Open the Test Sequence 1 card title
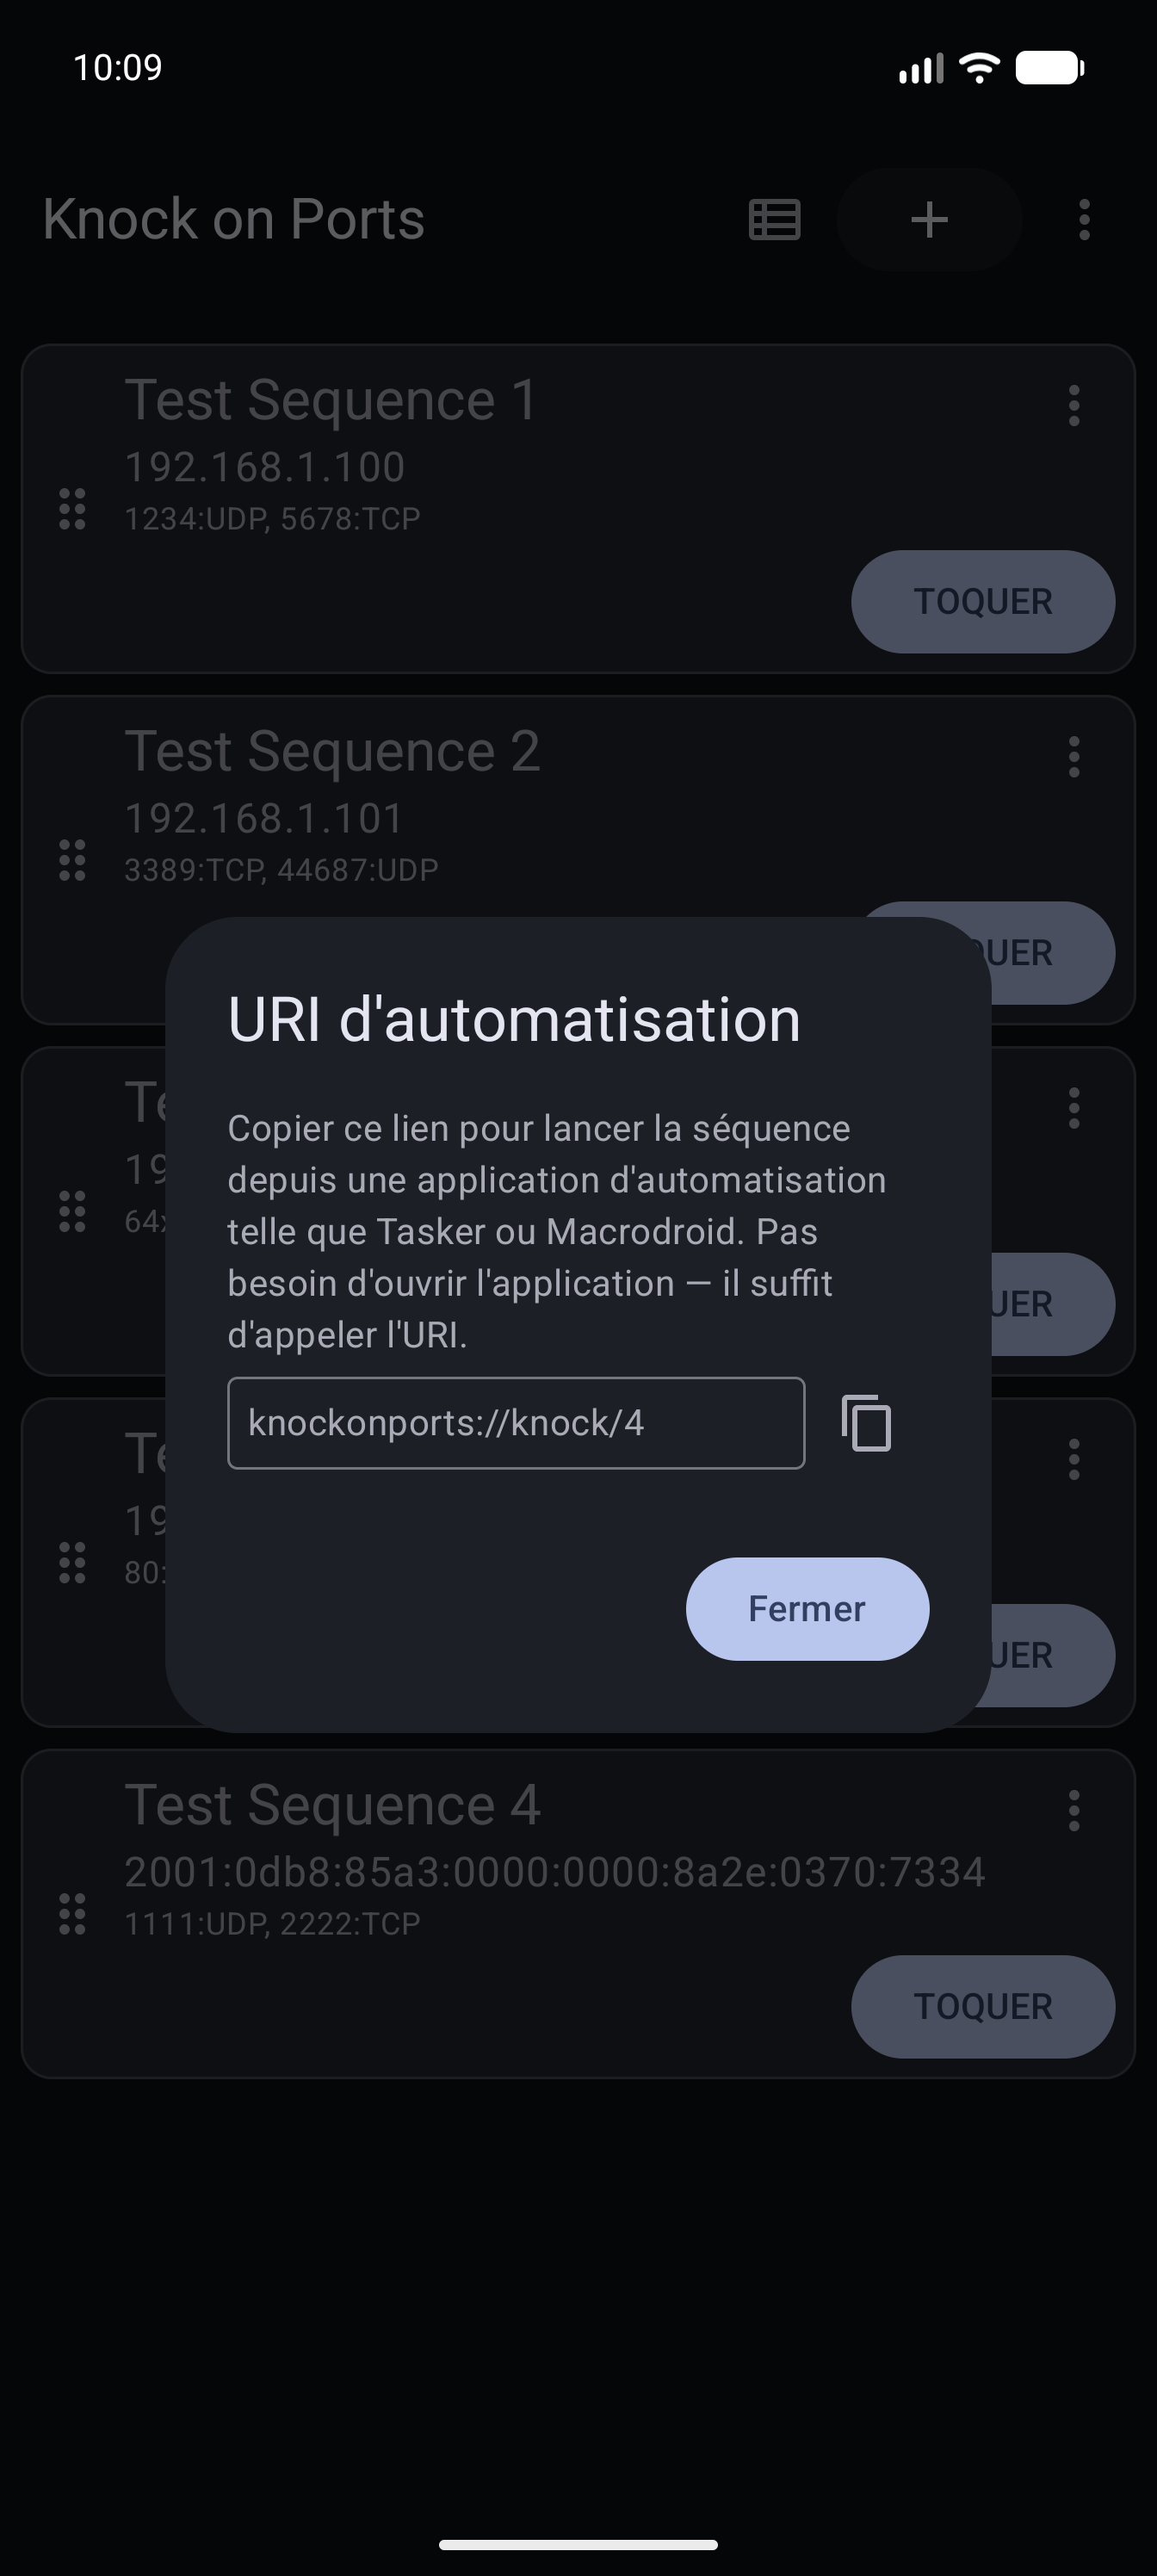Image resolution: width=1157 pixels, height=2576 pixels. pos(331,400)
